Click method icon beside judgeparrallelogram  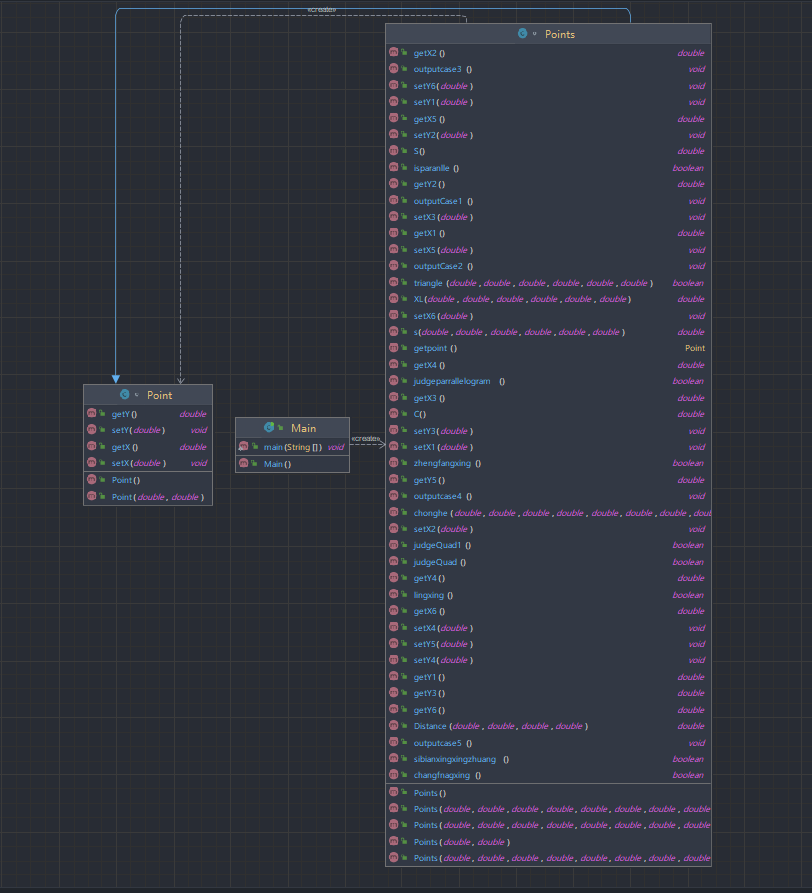[x=393, y=381]
